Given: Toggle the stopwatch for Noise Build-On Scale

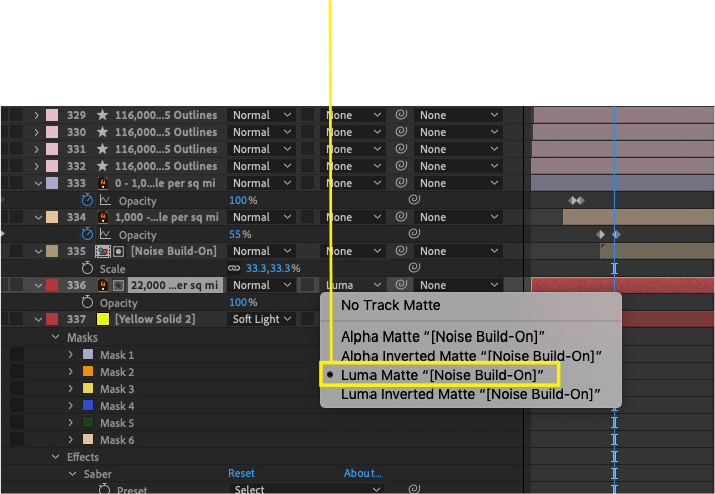Looking at the screenshot, I should (87, 268).
